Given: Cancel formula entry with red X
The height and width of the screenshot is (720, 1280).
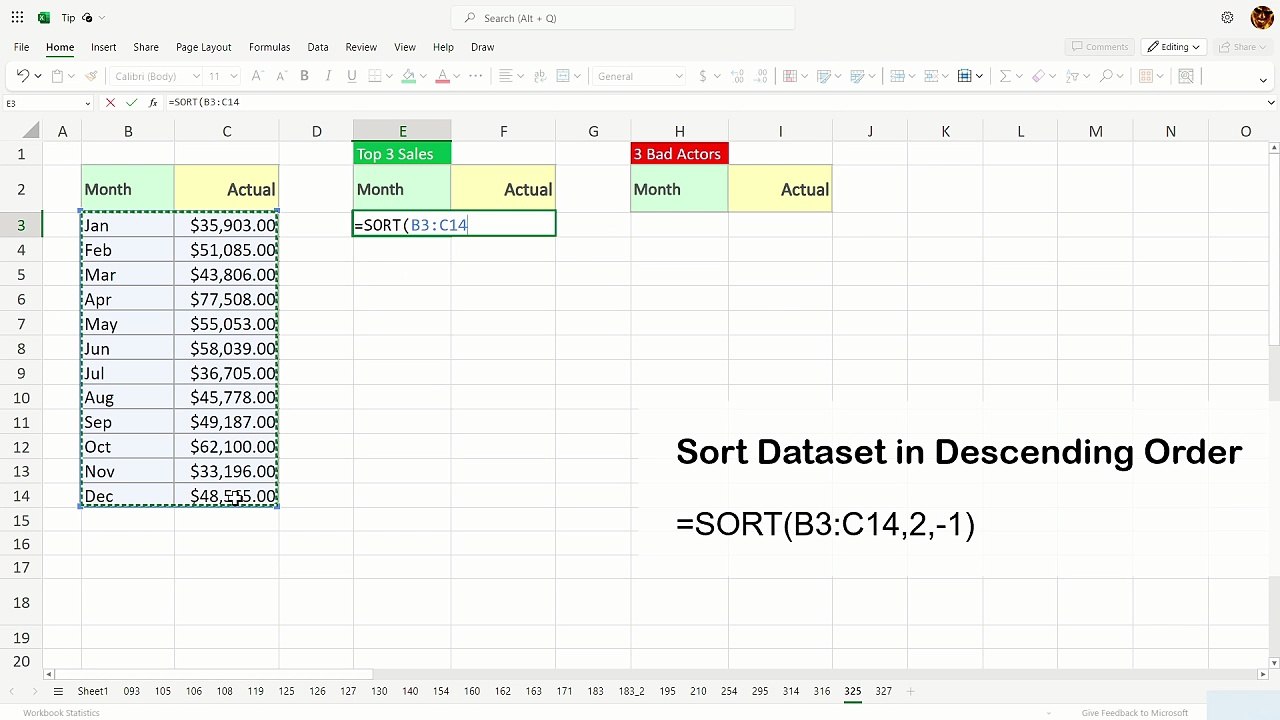Looking at the screenshot, I should click(110, 102).
